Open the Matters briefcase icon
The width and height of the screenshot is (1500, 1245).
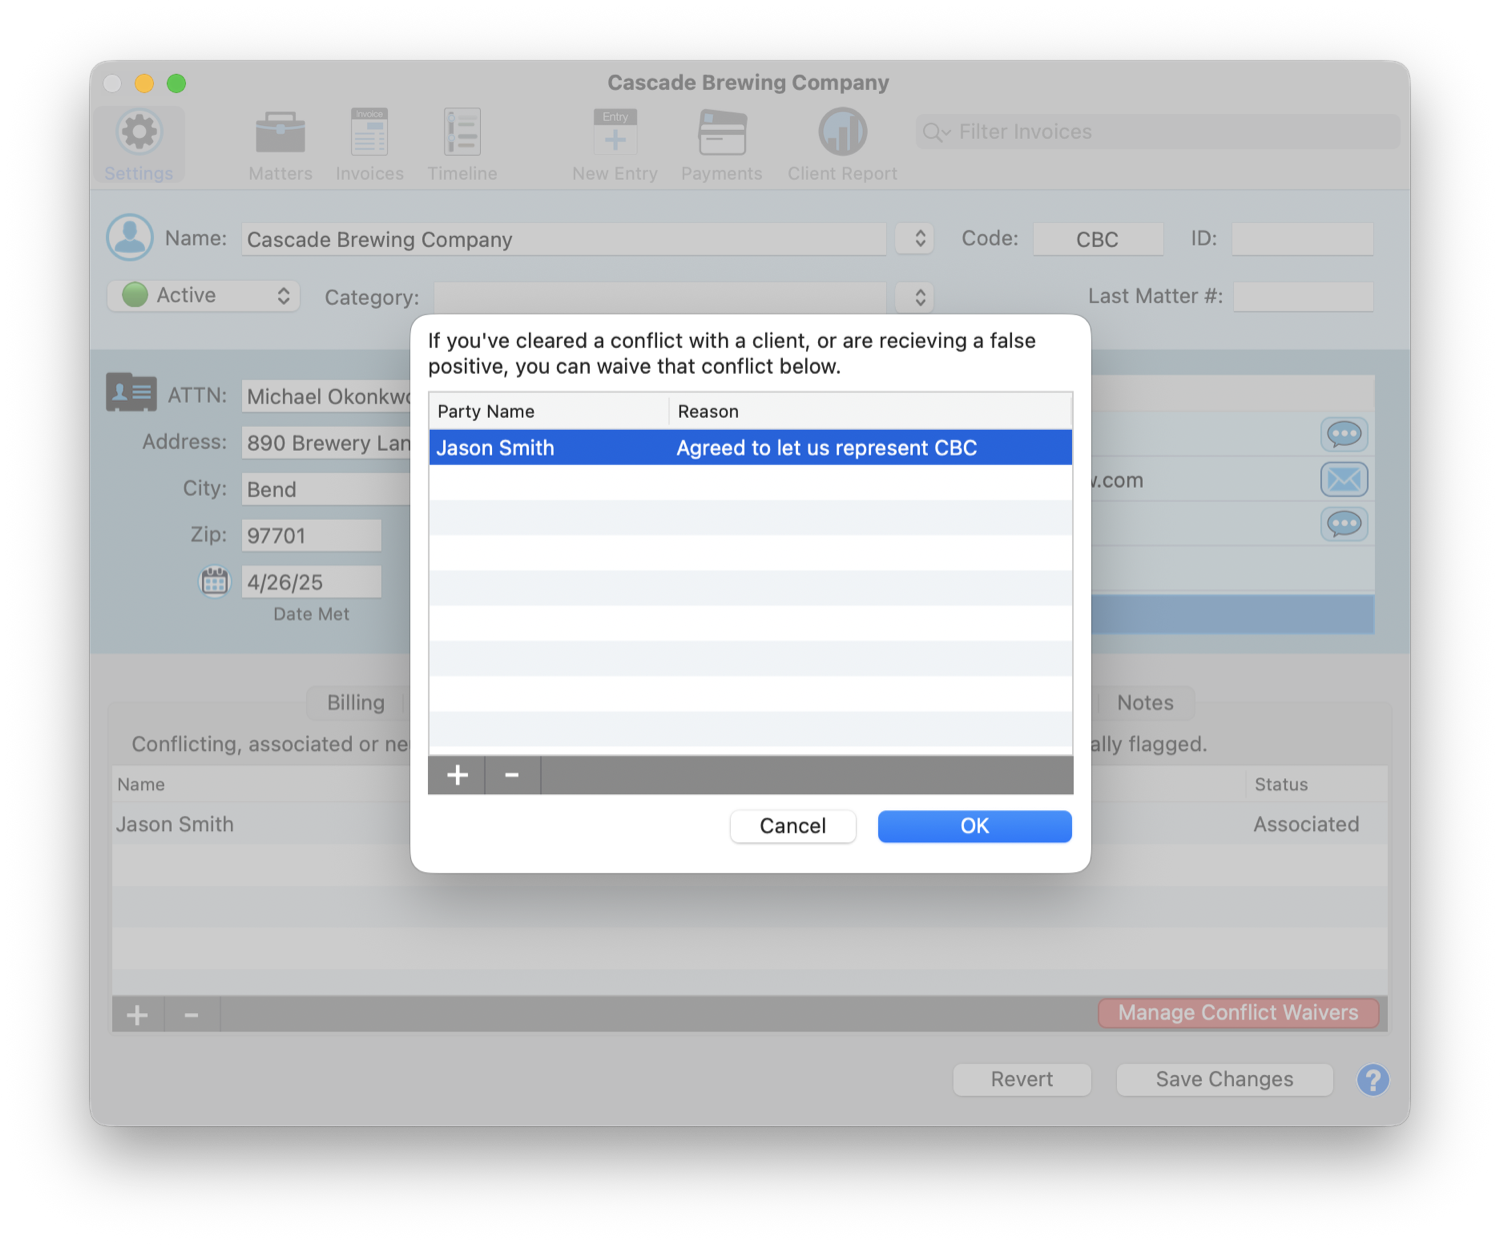(x=280, y=133)
